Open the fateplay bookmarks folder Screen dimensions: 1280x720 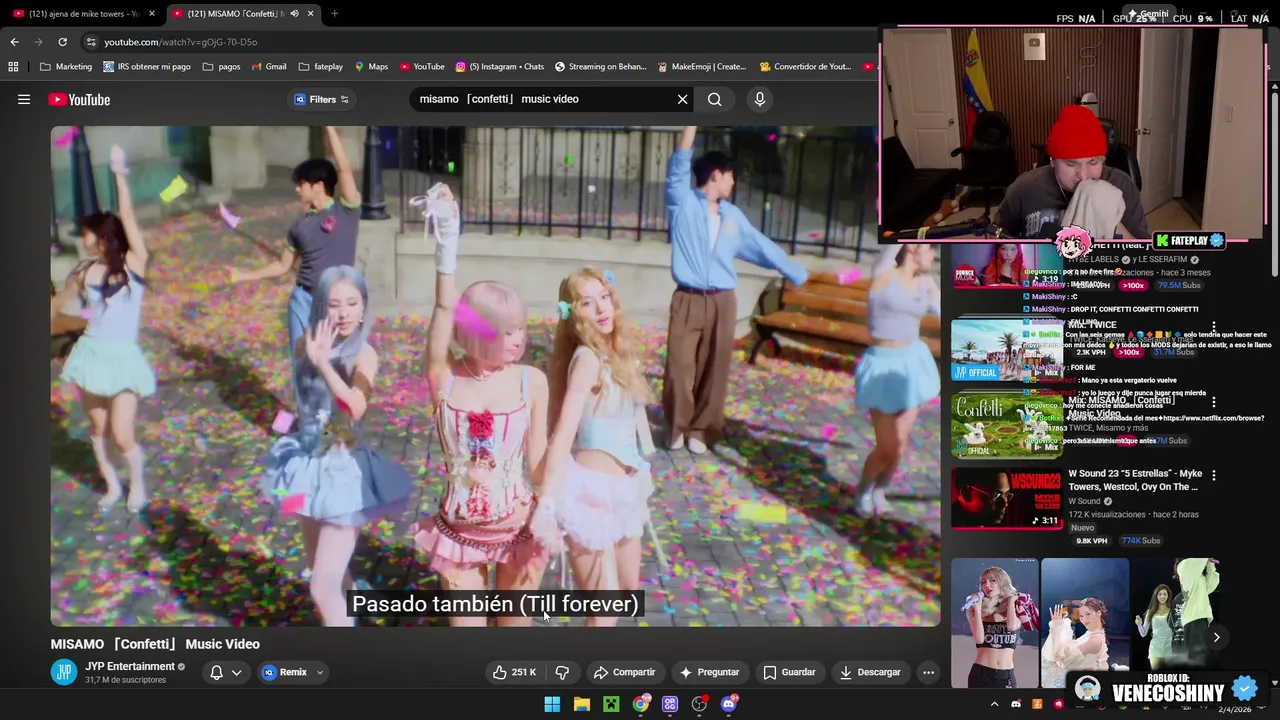[320, 67]
